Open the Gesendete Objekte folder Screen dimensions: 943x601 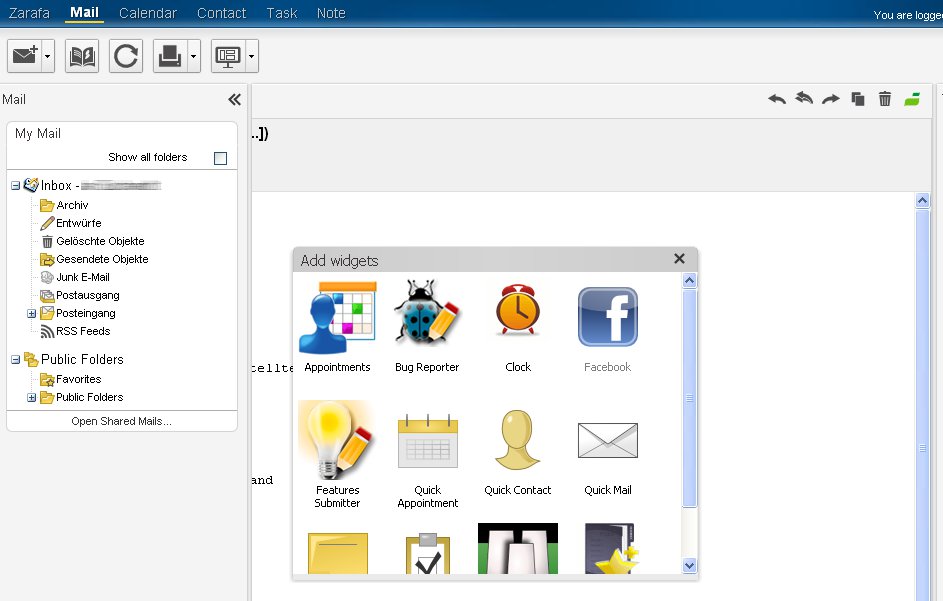[102, 259]
